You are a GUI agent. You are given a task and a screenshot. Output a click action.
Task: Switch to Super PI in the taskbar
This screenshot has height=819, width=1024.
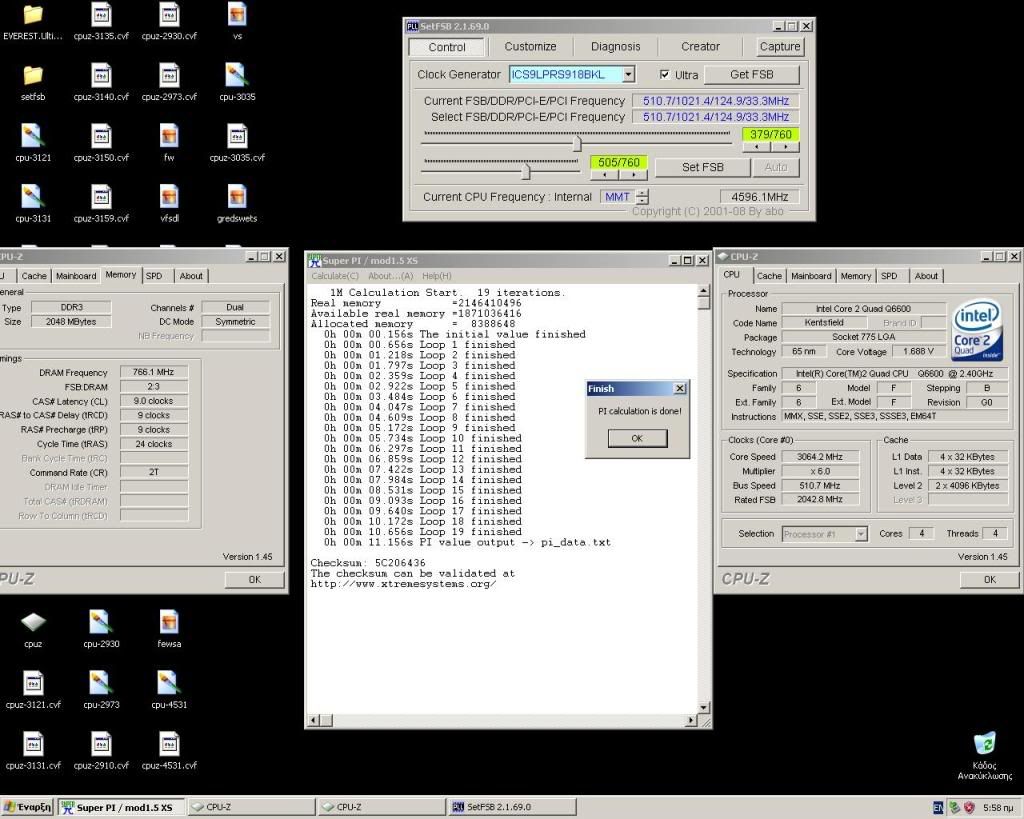121,807
